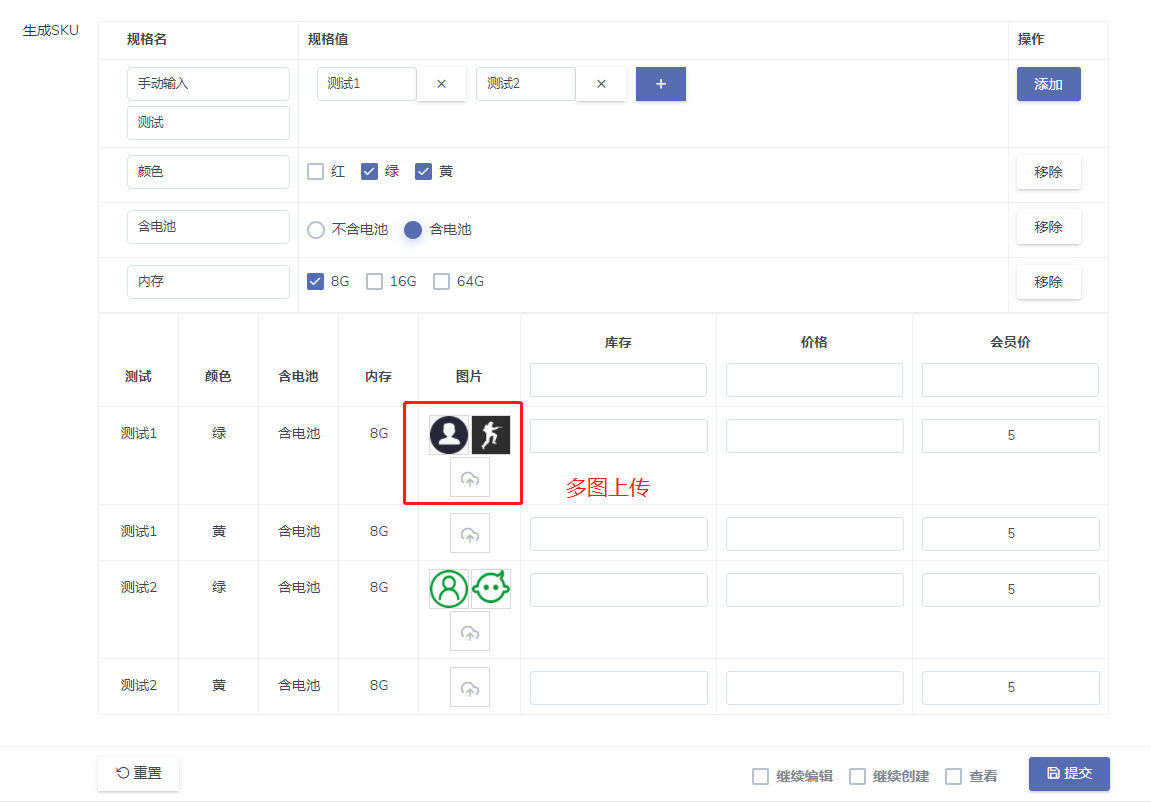The image size is (1151, 802).
Task: Open the green robot face thumbnail
Action: pos(491,589)
